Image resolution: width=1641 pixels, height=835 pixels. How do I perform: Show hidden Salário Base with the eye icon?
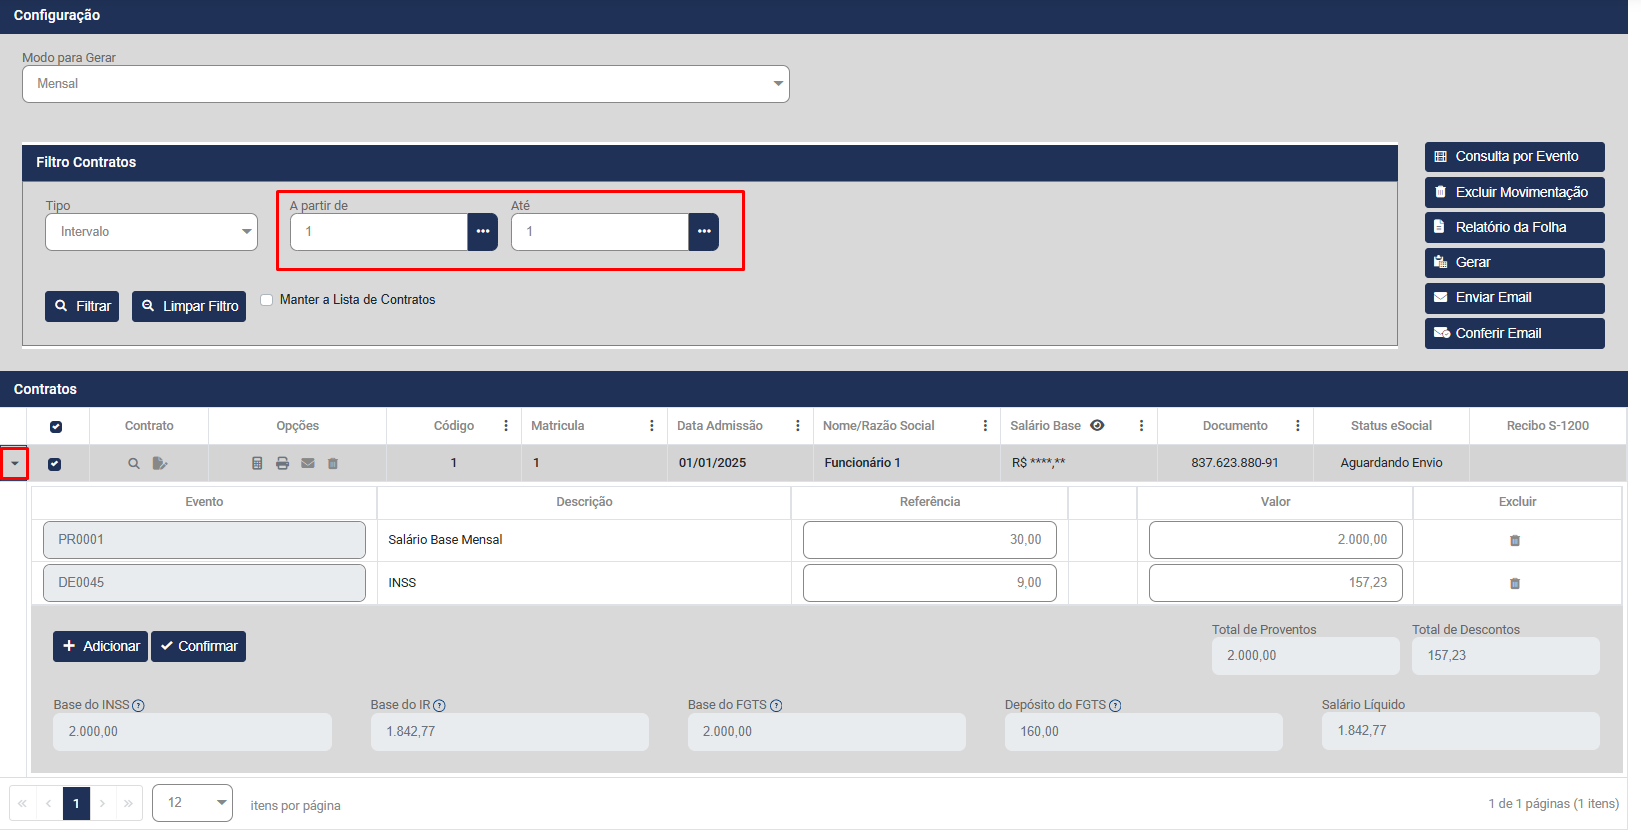(x=1097, y=426)
